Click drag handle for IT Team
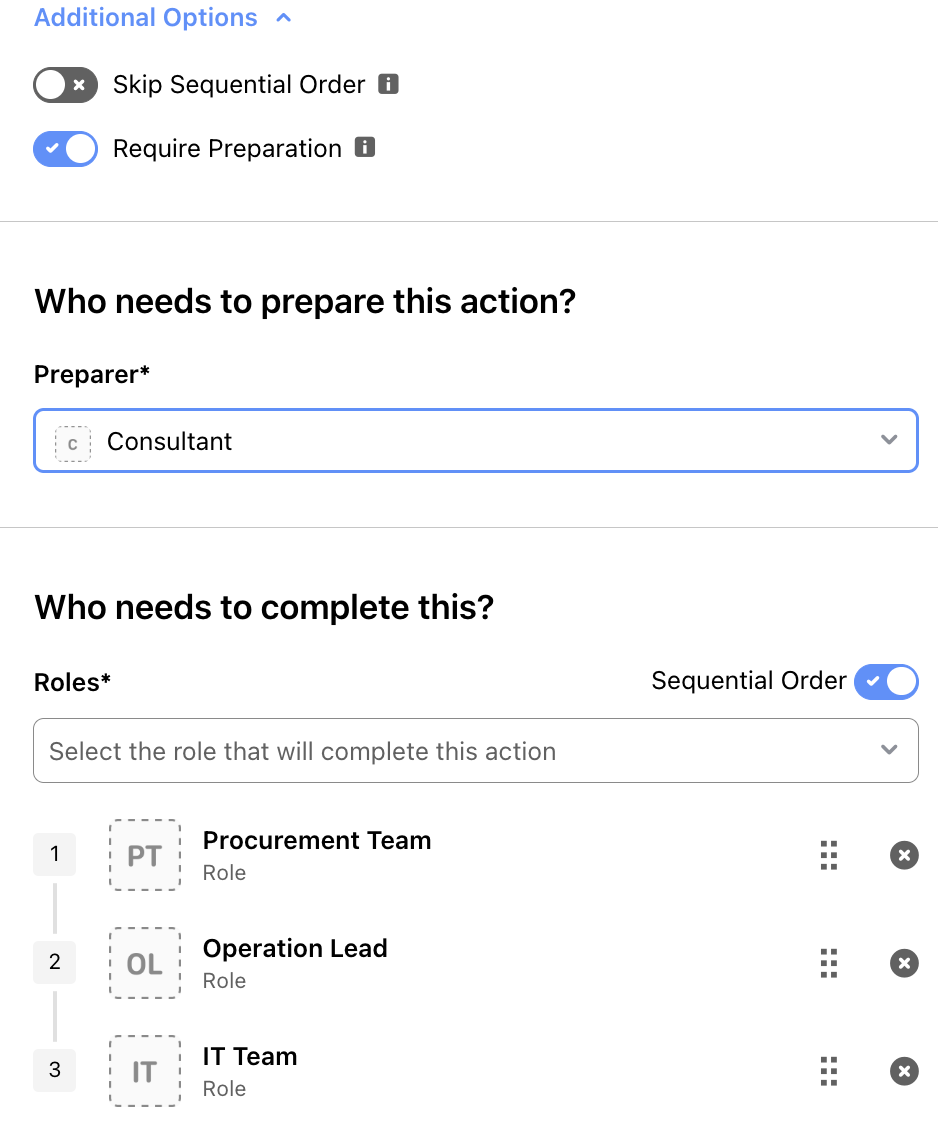The height and width of the screenshot is (1136, 938). 828,1071
